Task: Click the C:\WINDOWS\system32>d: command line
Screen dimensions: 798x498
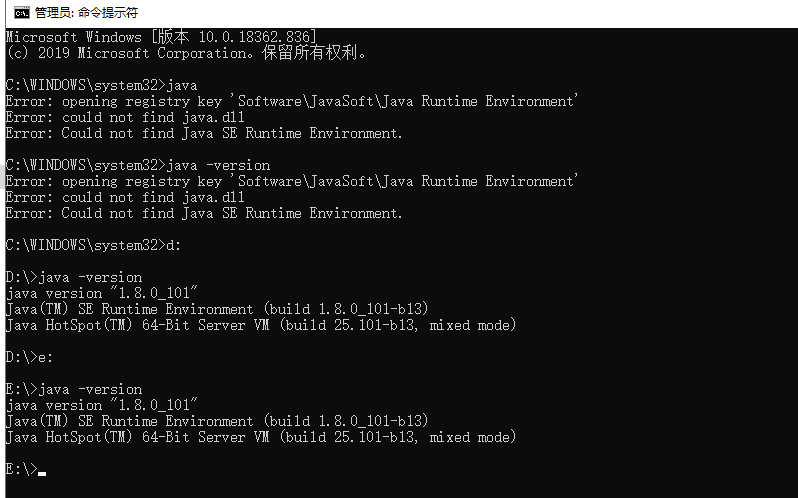Action: point(94,245)
